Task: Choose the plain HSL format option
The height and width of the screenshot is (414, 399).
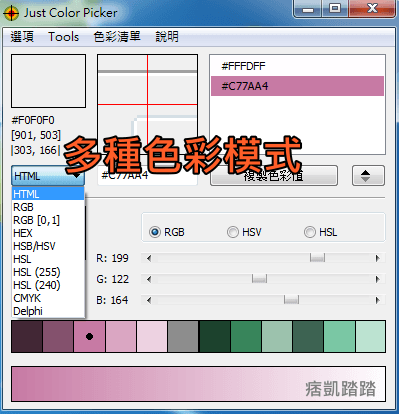Action: click(x=48, y=259)
